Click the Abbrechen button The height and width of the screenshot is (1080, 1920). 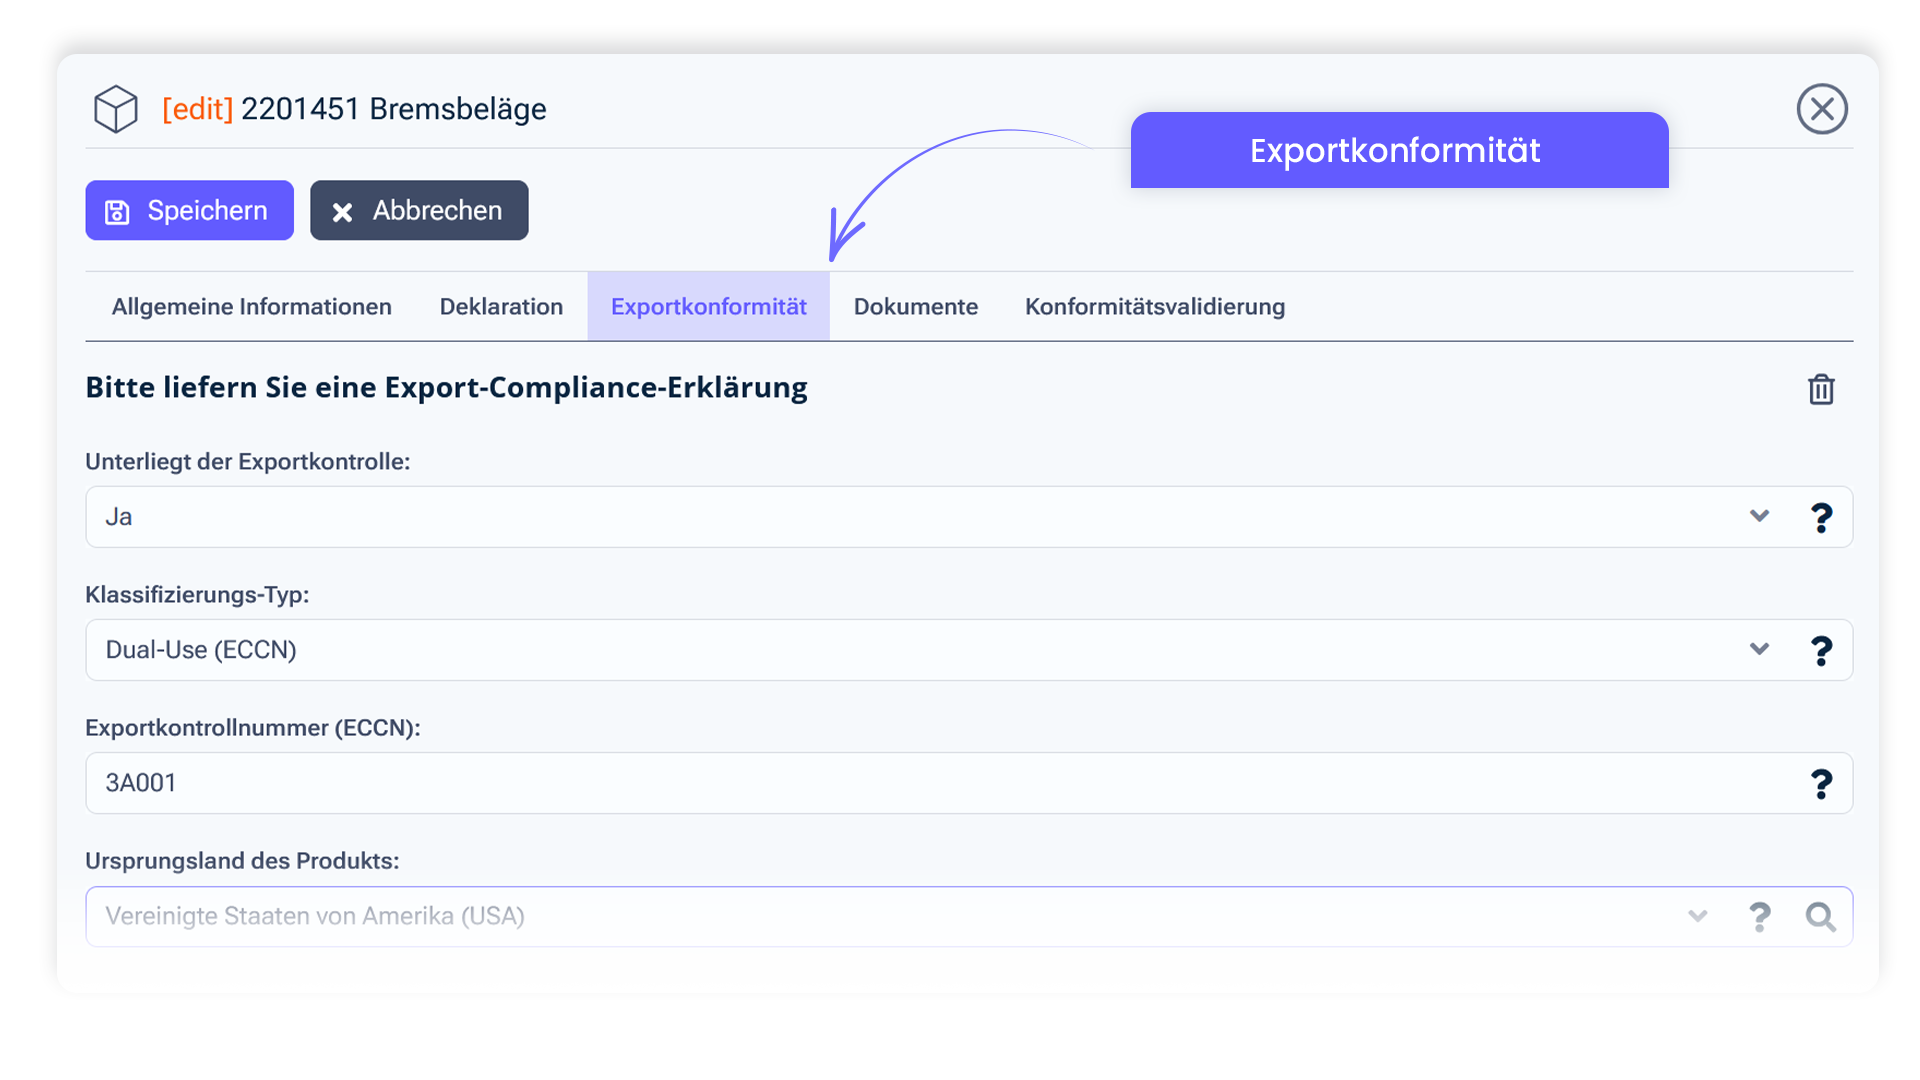[x=419, y=210]
